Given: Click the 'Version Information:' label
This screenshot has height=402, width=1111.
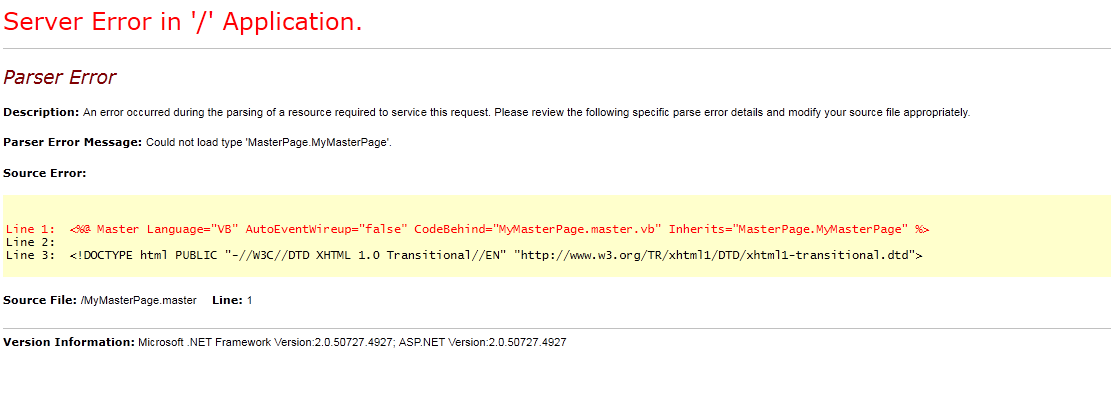Looking at the screenshot, I should [69, 342].
